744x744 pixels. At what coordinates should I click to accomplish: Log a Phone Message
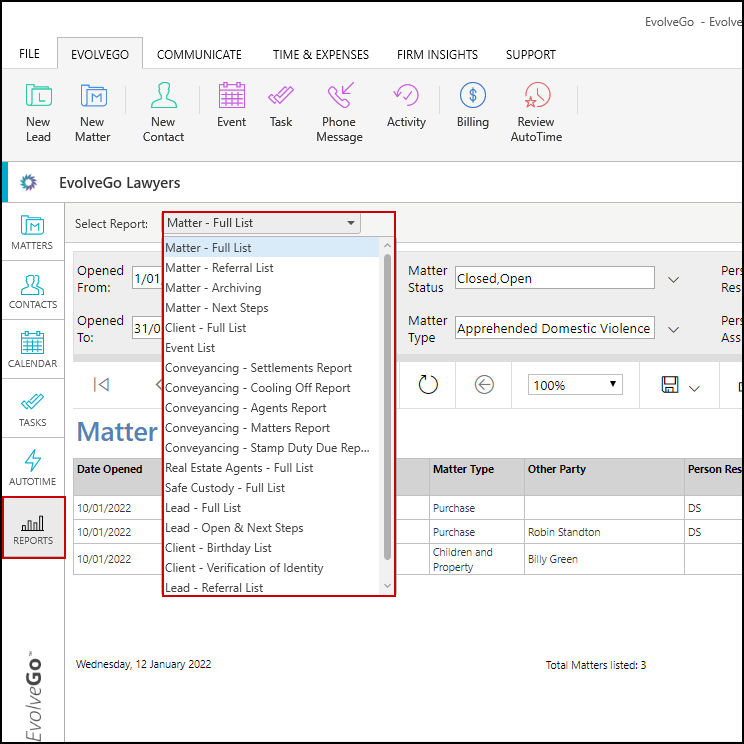[339, 113]
